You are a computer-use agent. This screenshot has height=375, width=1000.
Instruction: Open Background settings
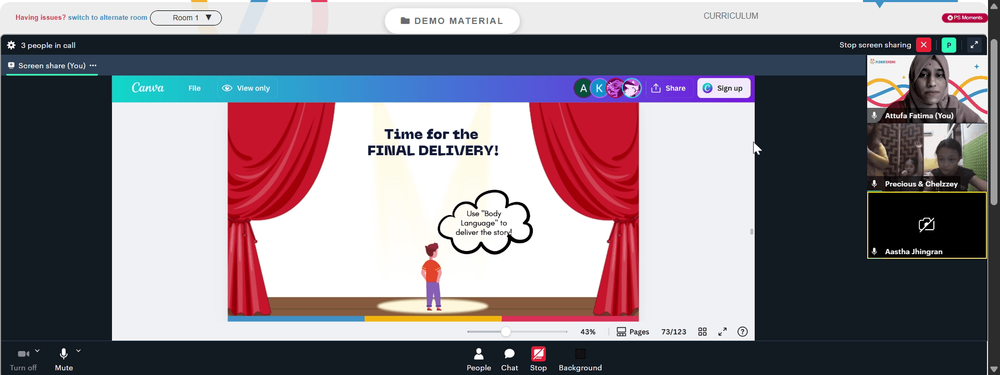(580, 359)
